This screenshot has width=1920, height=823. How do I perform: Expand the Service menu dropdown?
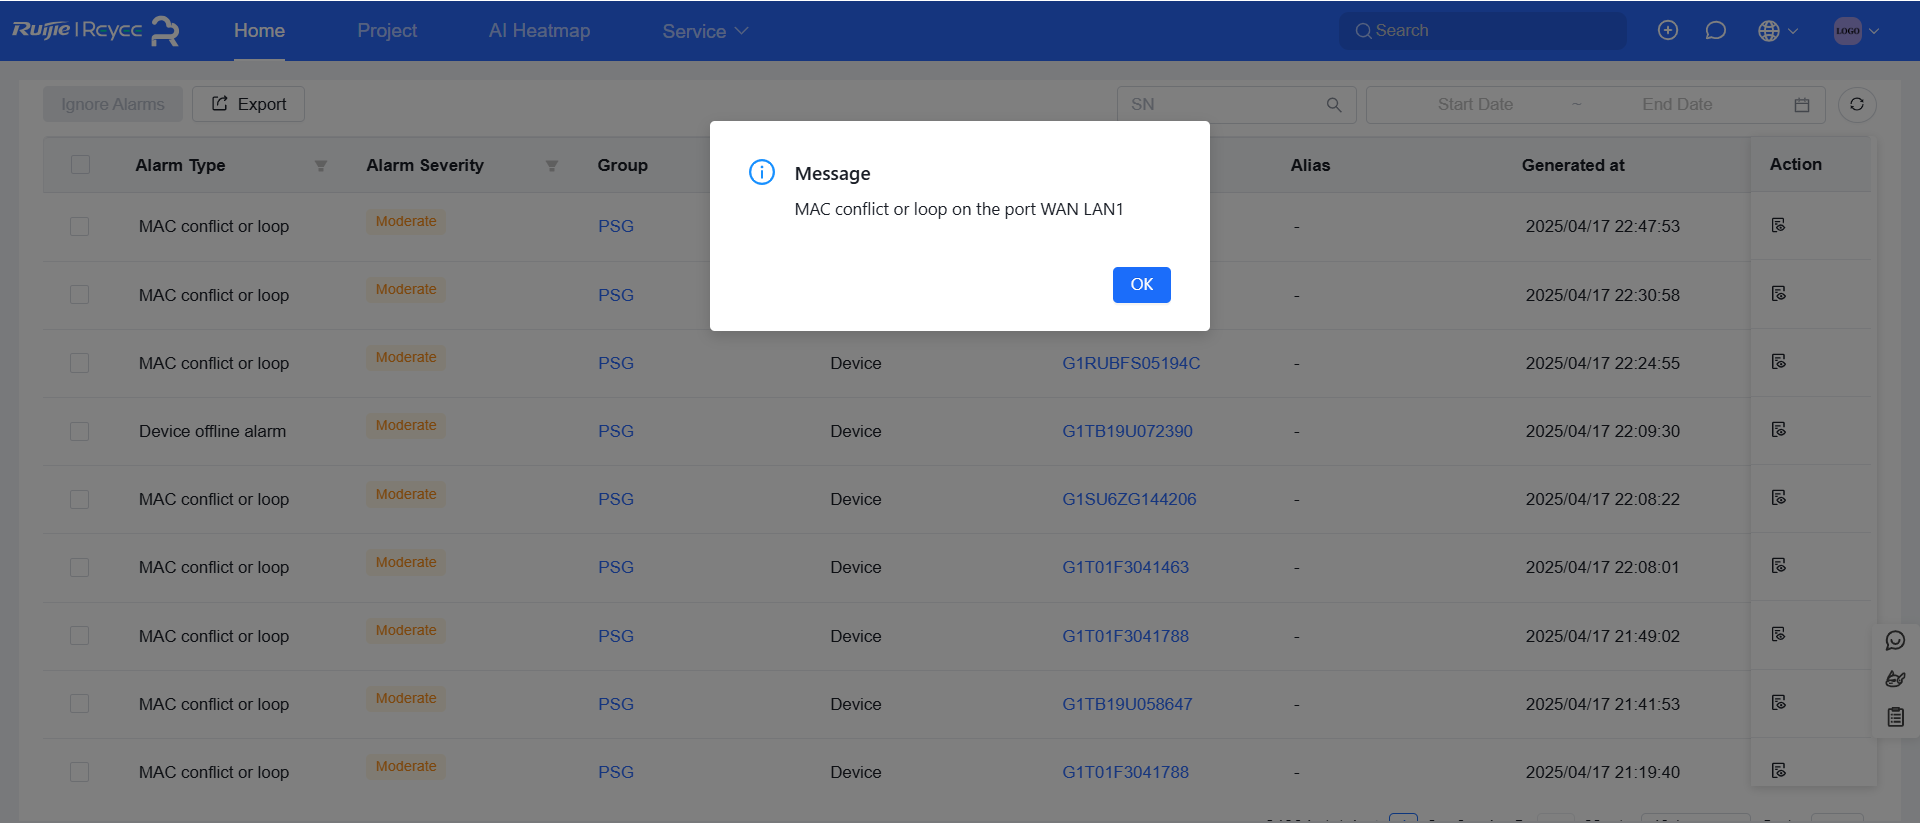coord(705,31)
